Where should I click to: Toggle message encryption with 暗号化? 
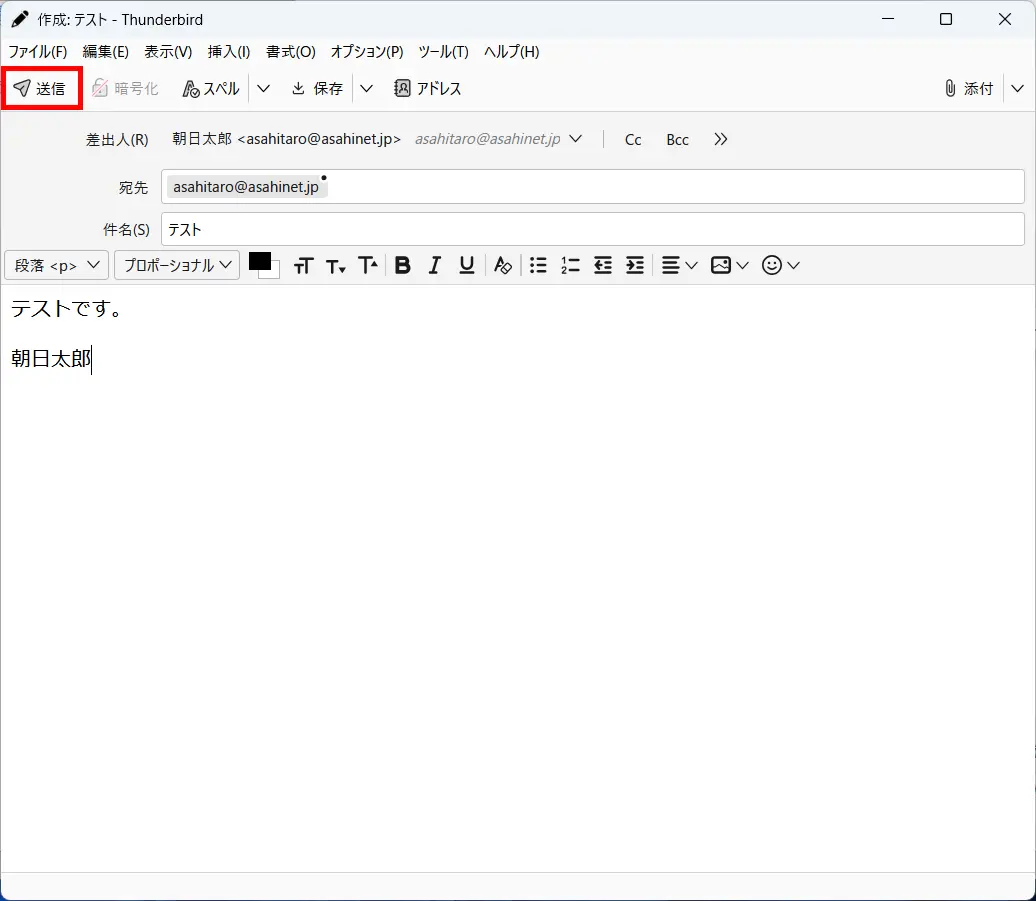125,88
